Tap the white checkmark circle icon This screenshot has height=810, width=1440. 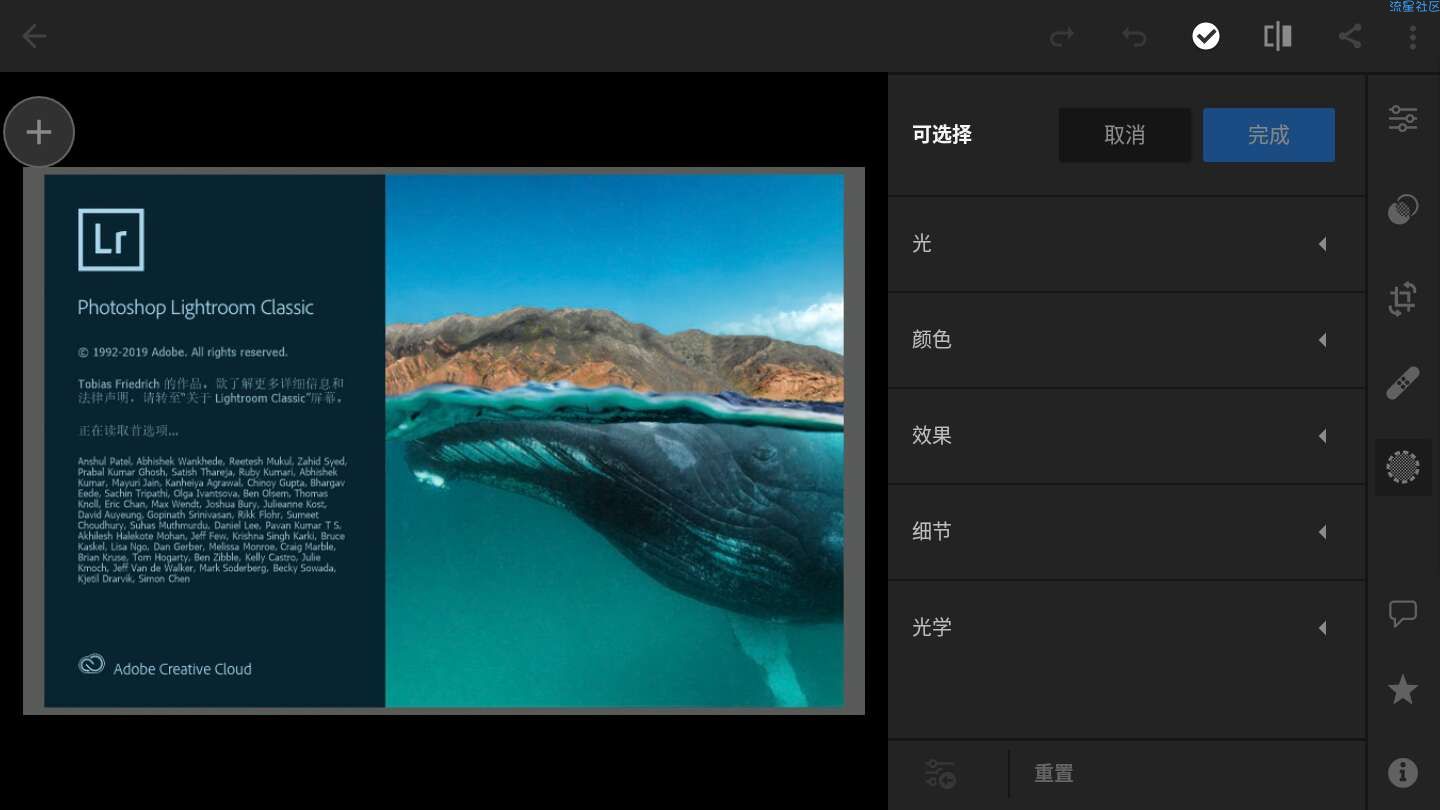tap(1206, 37)
